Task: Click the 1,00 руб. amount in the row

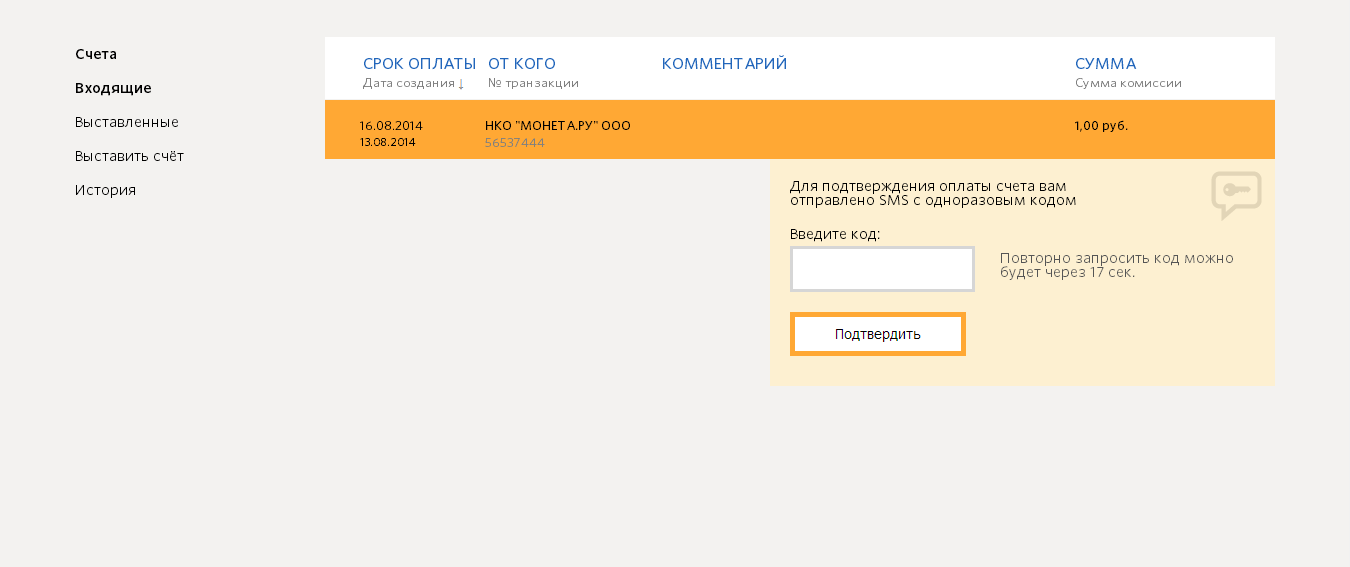Action: click(x=1101, y=126)
